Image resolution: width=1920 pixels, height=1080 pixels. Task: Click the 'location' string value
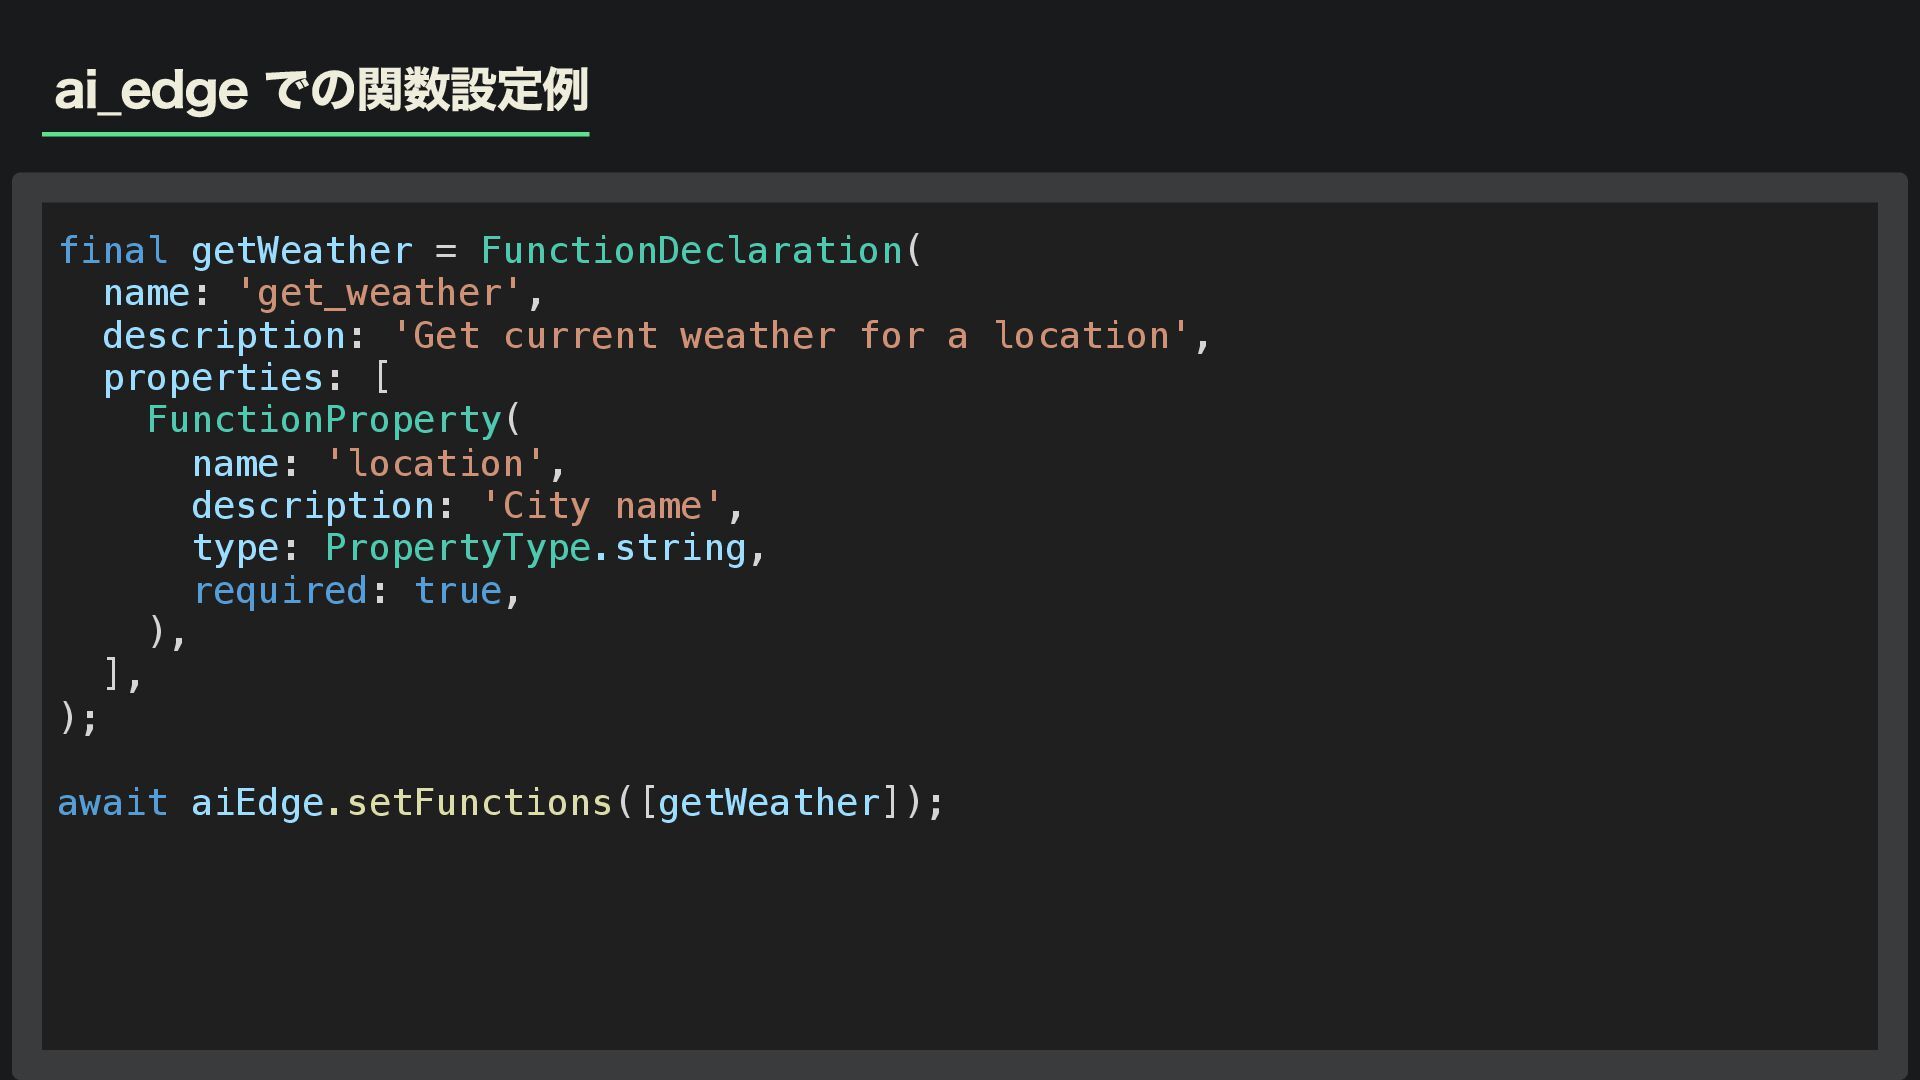(435, 464)
